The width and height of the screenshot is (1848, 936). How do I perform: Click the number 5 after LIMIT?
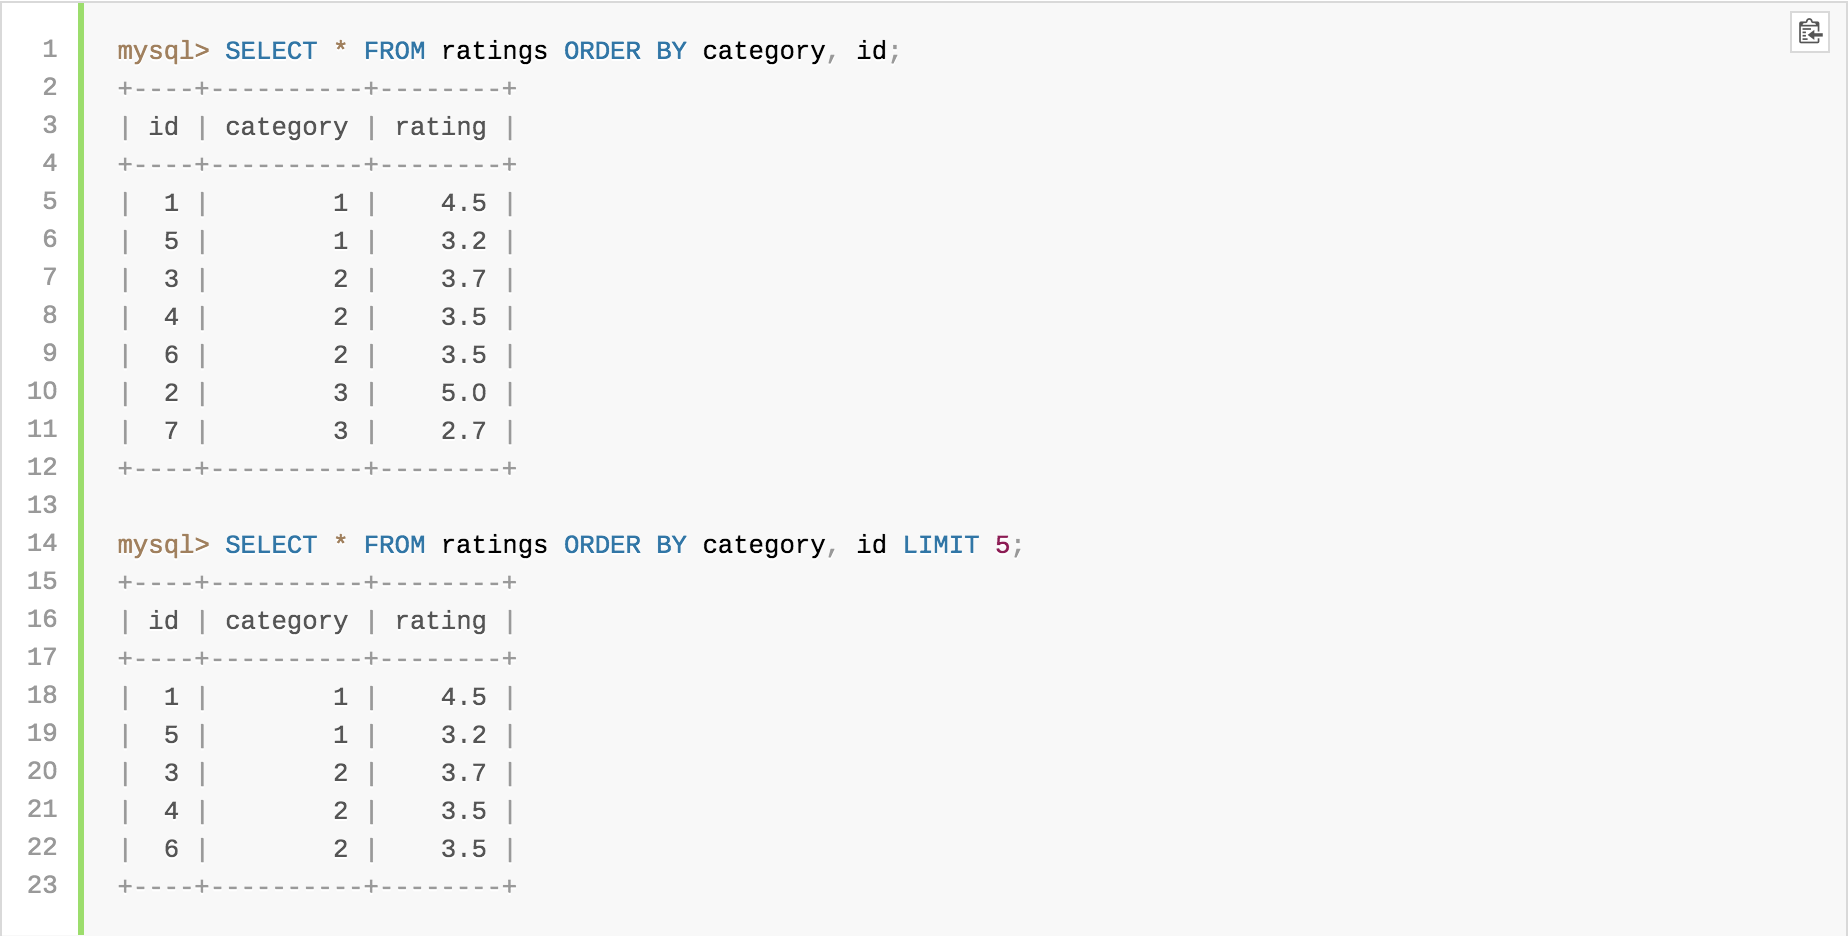click(1002, 545)
